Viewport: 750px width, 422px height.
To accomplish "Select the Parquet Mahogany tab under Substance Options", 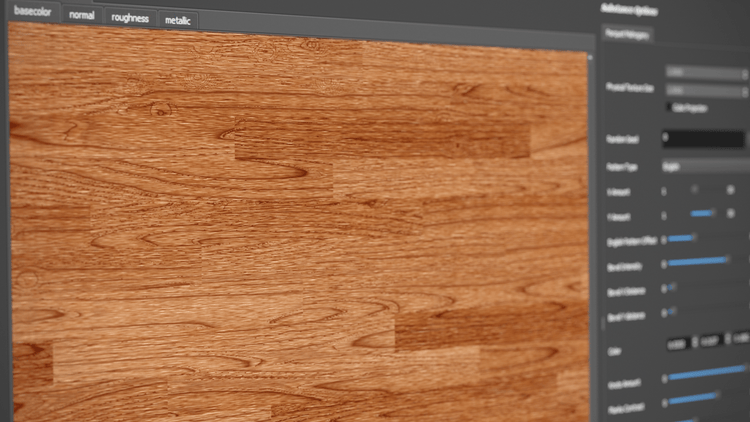I will click(x=627, y=34).
